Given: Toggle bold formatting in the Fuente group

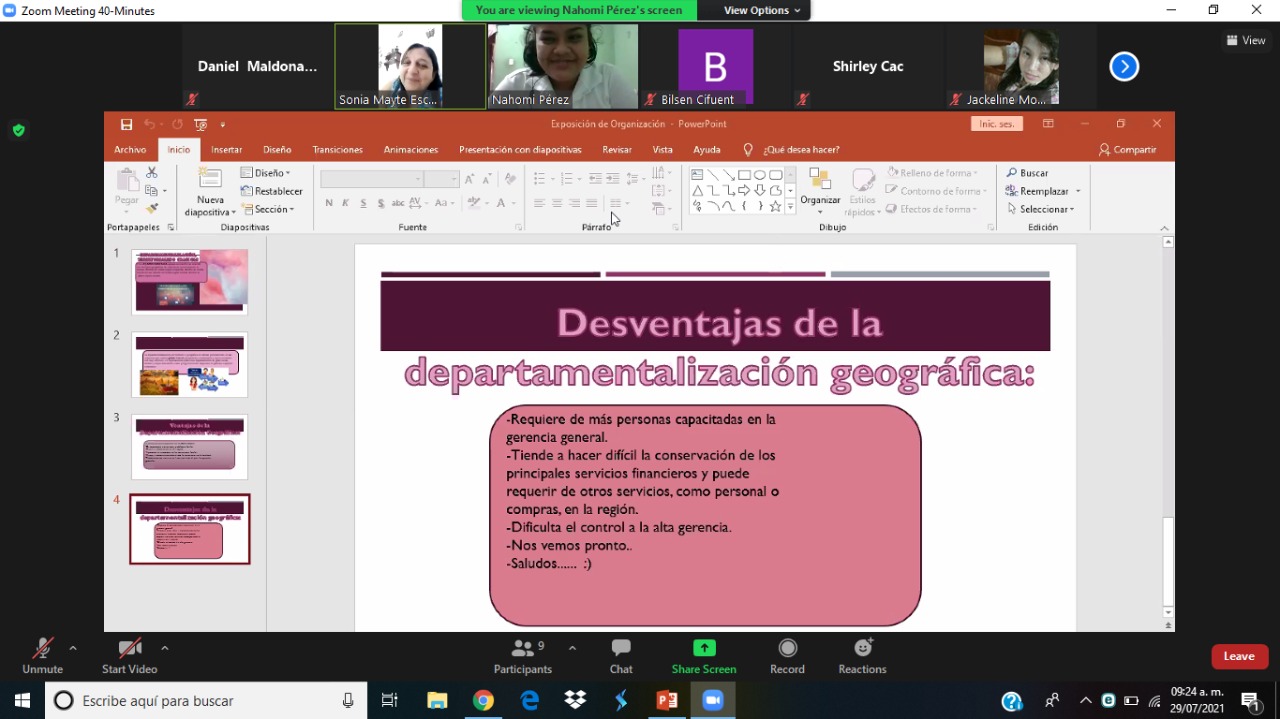Looking at the screenshot, I should (329, 203).
